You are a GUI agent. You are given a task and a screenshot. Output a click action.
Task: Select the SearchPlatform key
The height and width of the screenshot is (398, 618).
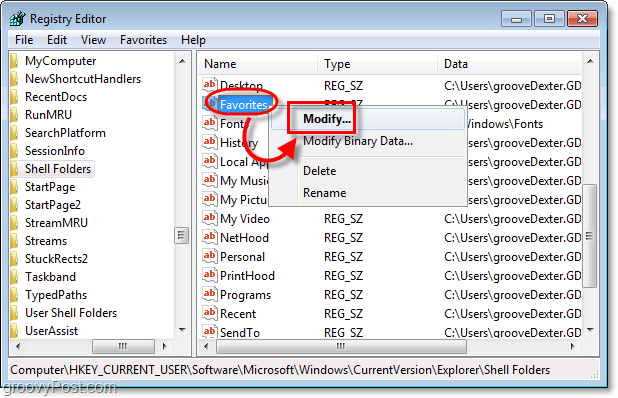[65, 133]
